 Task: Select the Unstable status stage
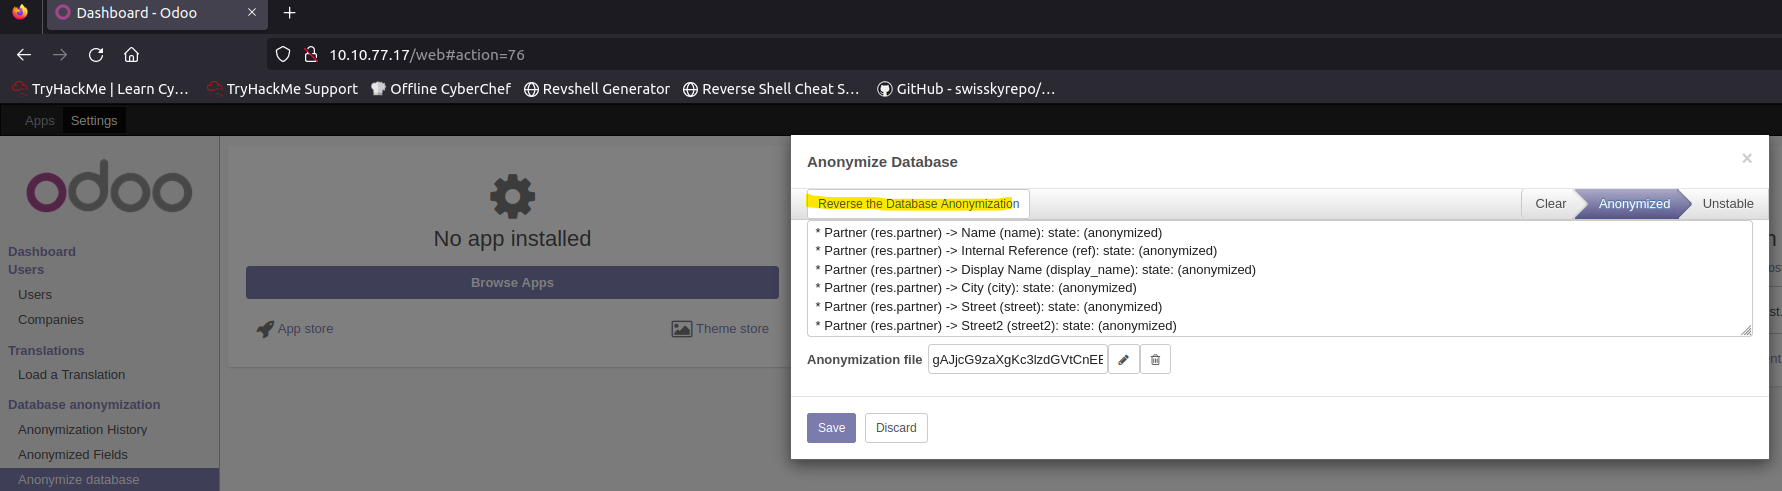coord(1727,204)
